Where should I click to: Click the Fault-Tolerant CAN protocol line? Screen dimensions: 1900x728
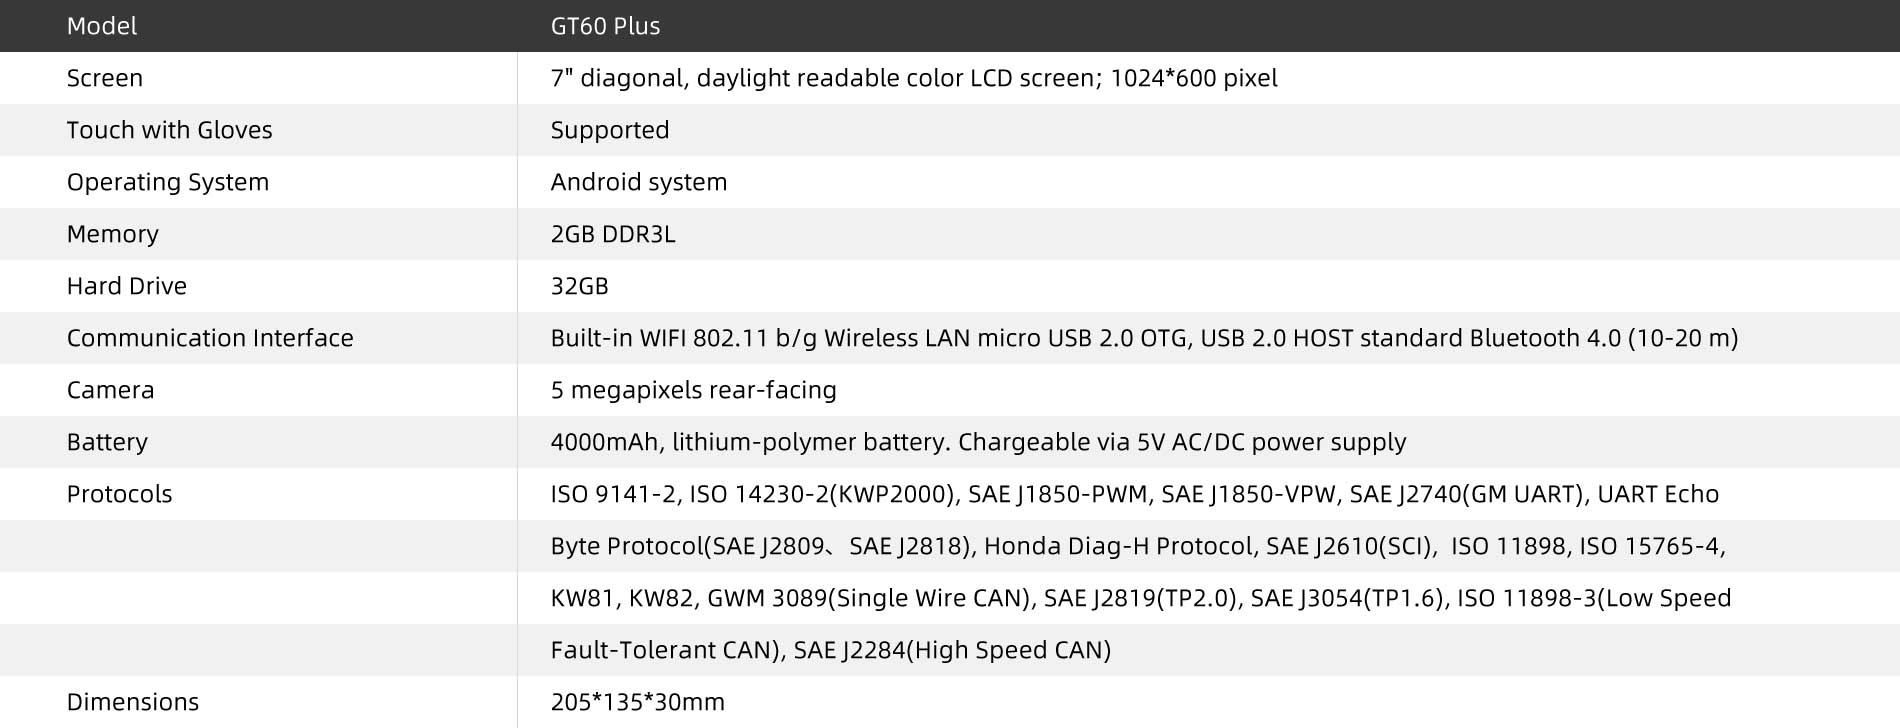coord(830,650)
